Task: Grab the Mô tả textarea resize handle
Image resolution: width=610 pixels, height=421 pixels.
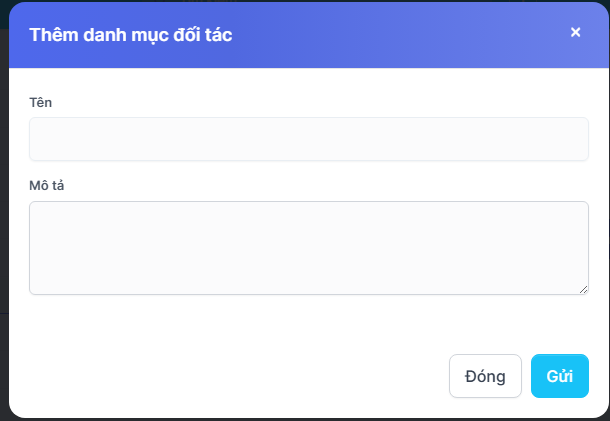Action: point(583,289)
